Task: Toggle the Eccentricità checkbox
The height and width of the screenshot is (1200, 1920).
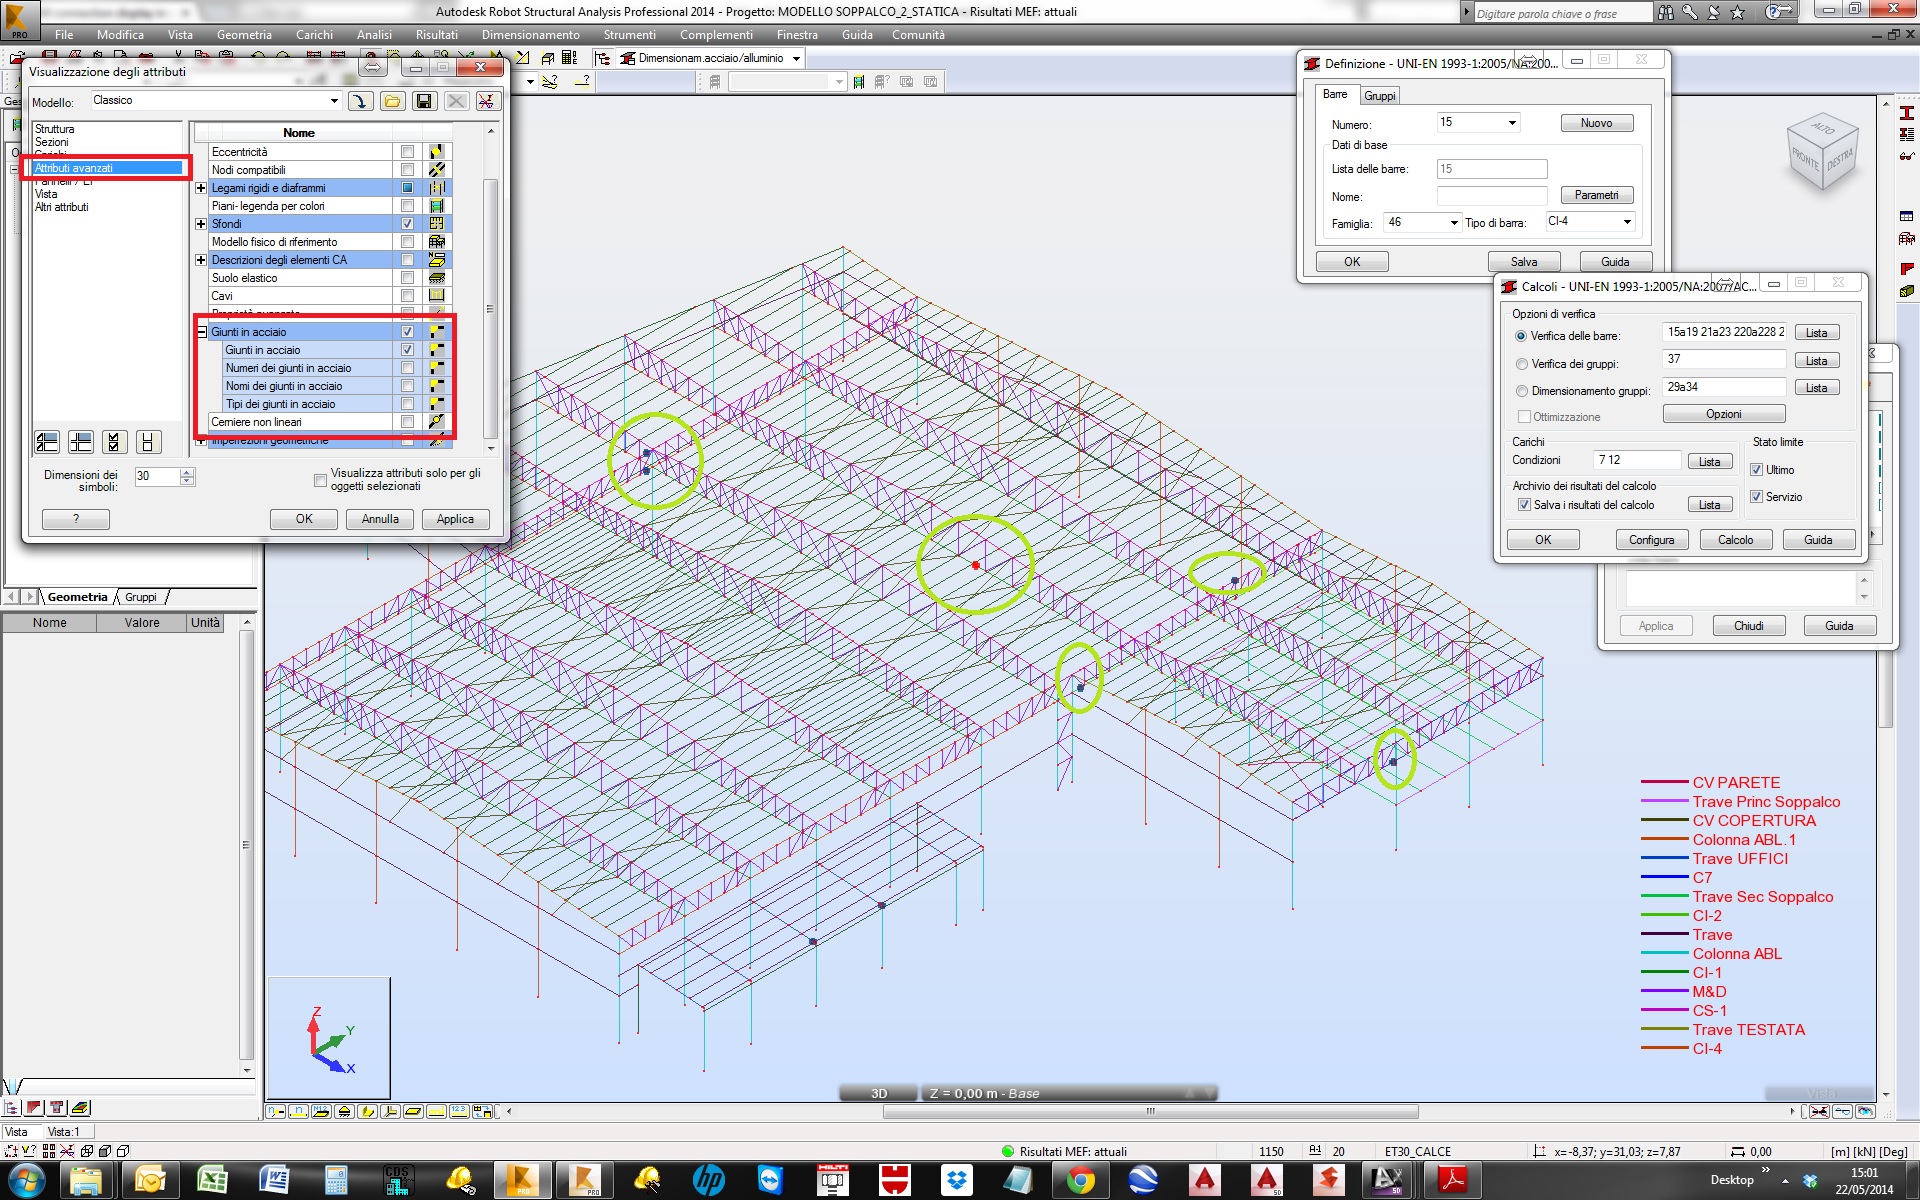Action: coord(407,152)
